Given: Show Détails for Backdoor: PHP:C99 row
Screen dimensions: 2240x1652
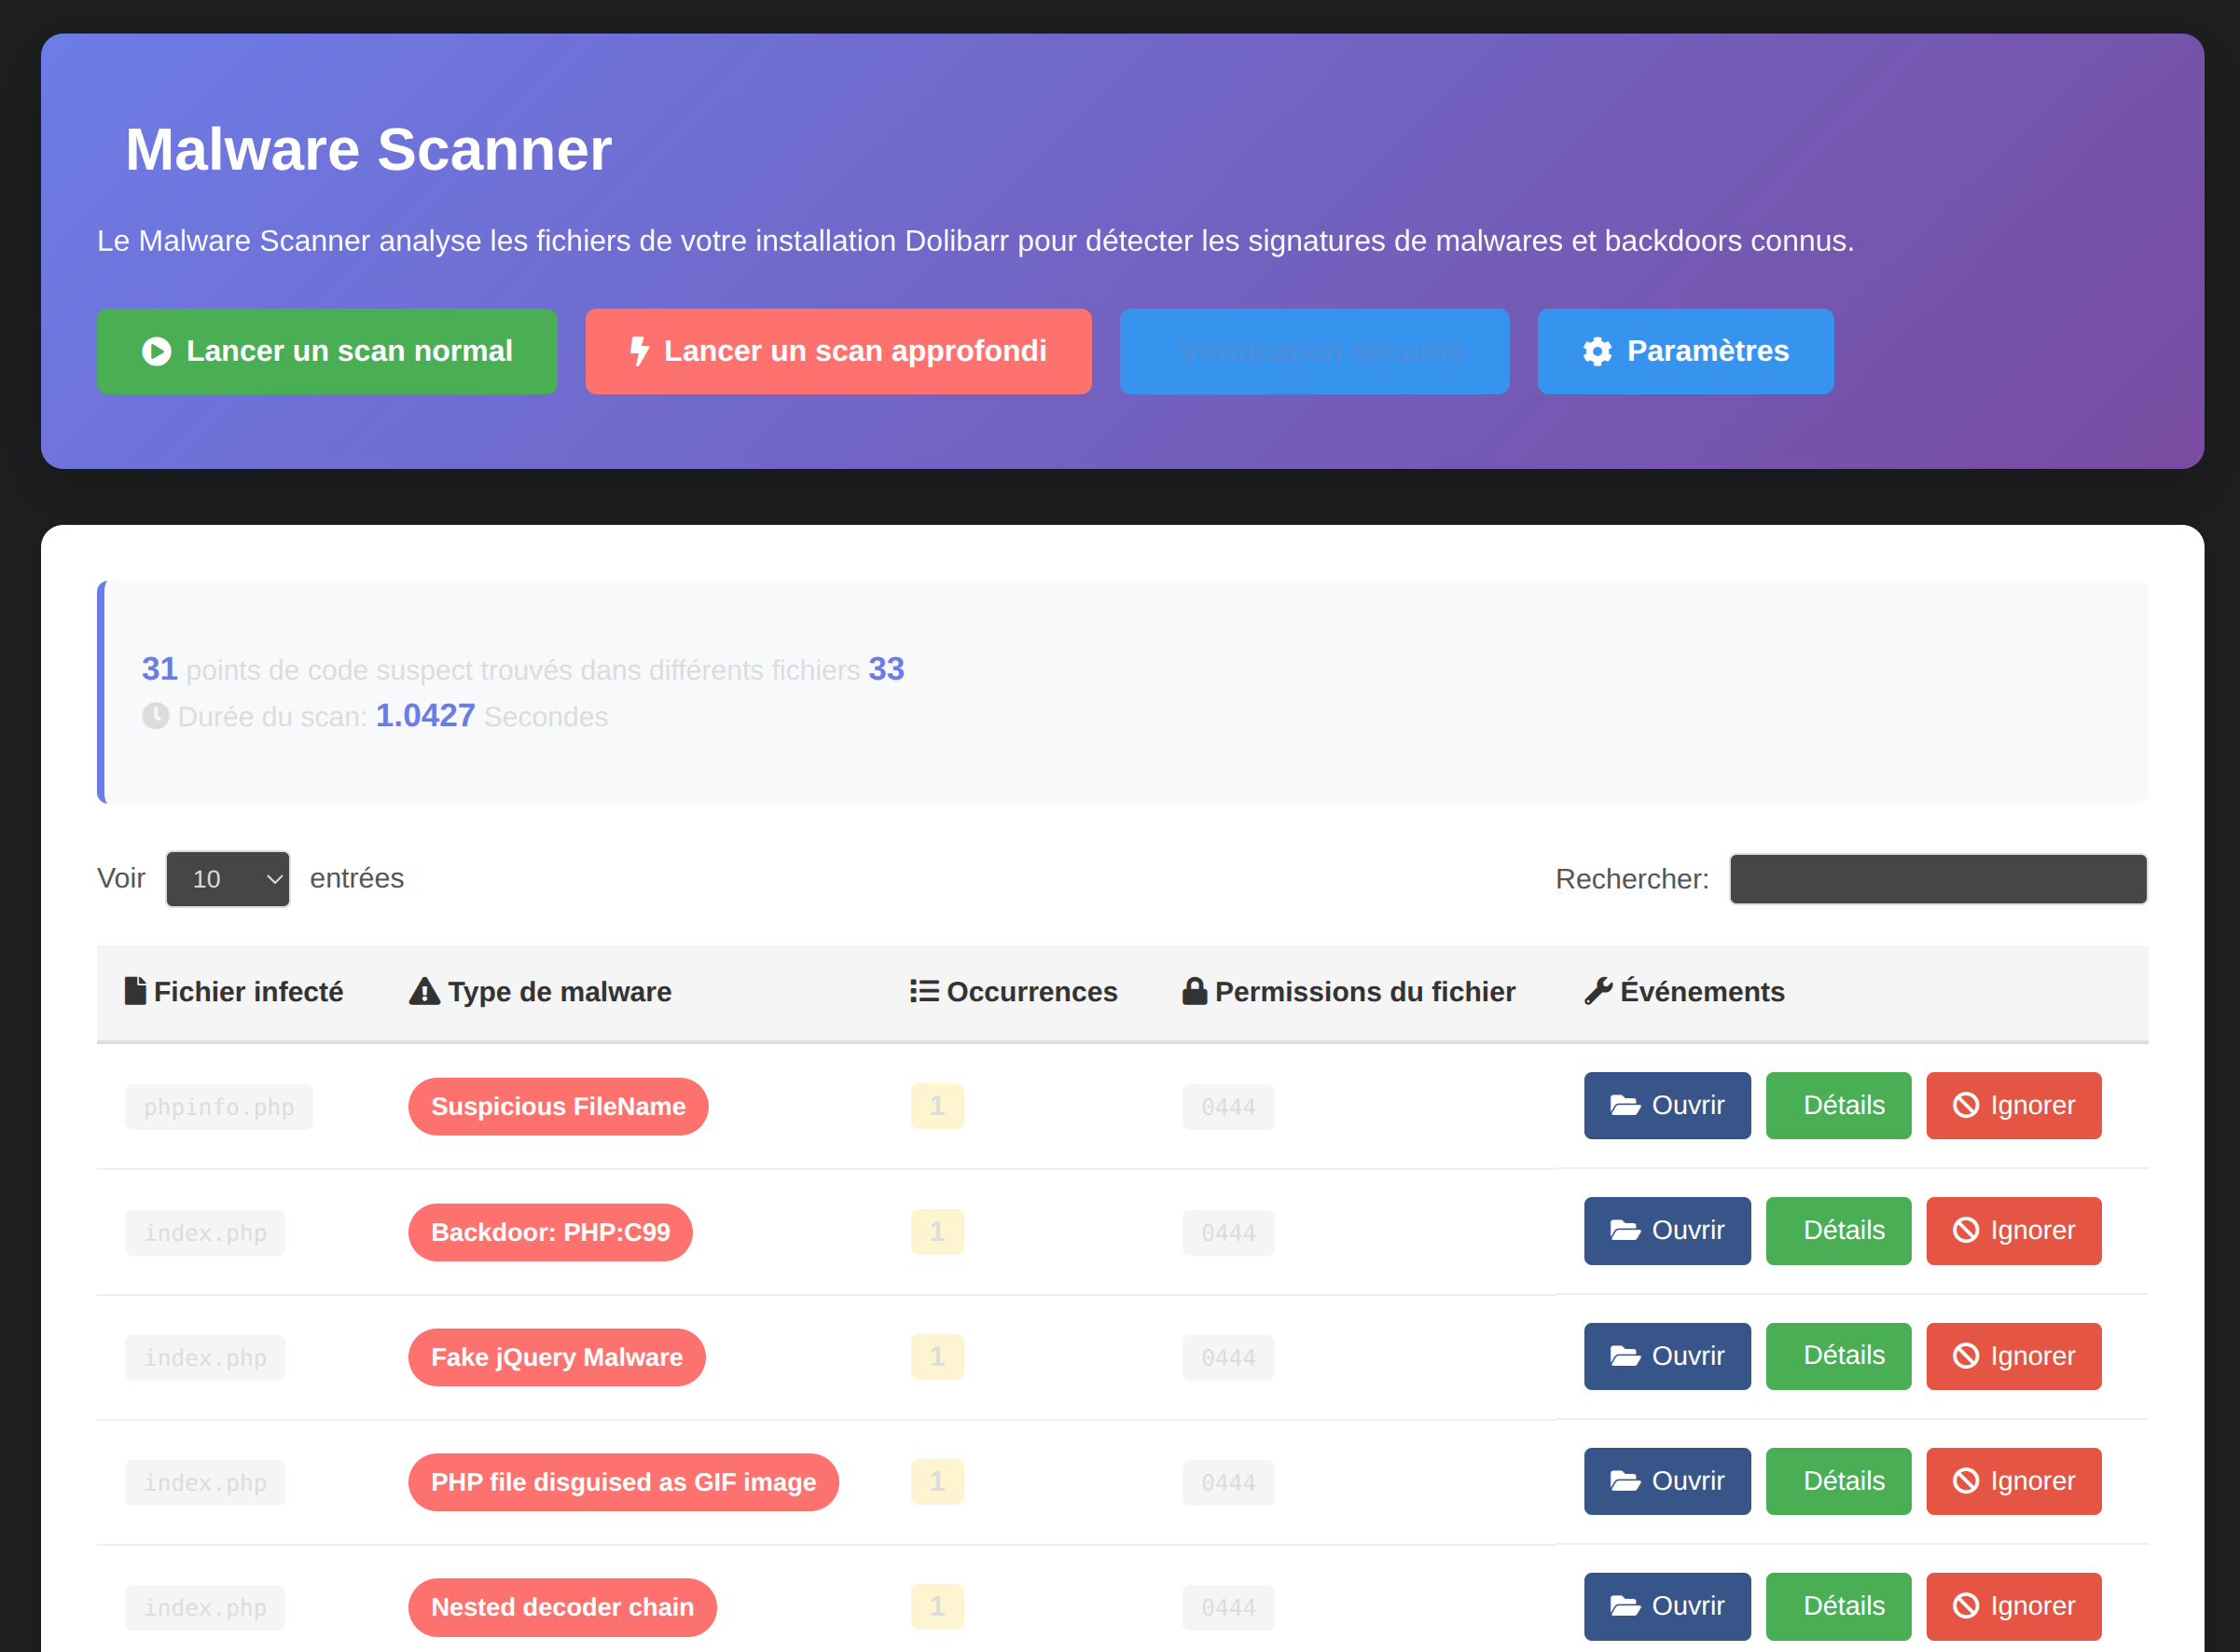Looking at the screenshot, I should [x=1838, y=1231].
